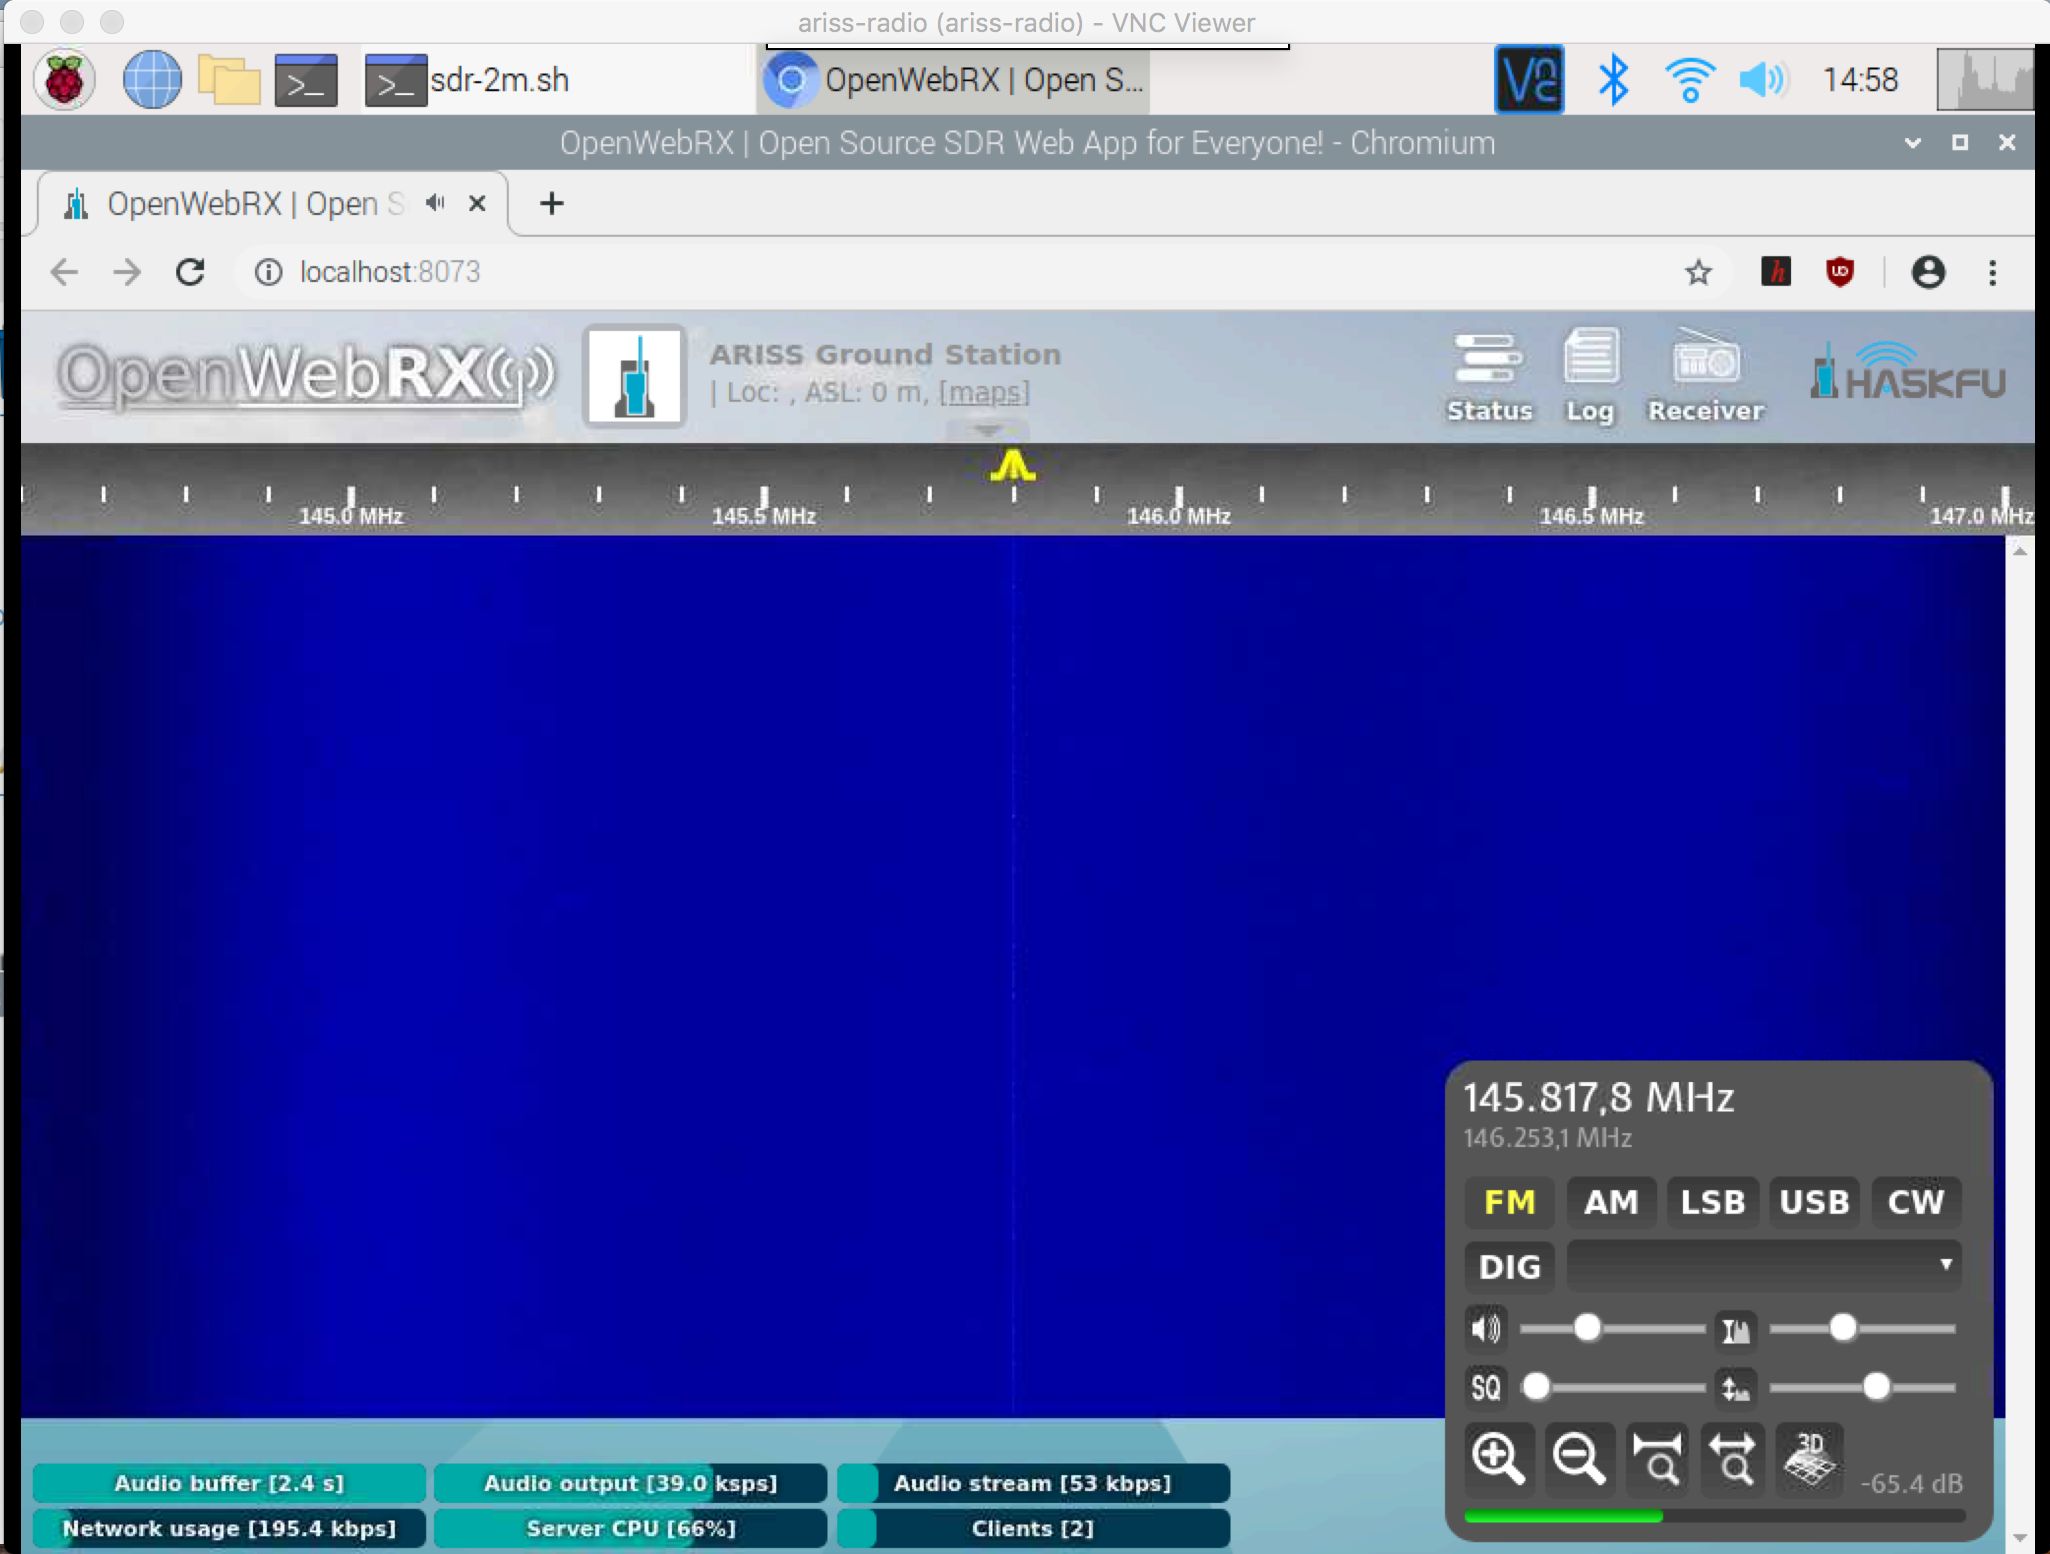Adjust the waterfall max level slider

coord(1862,1329)
